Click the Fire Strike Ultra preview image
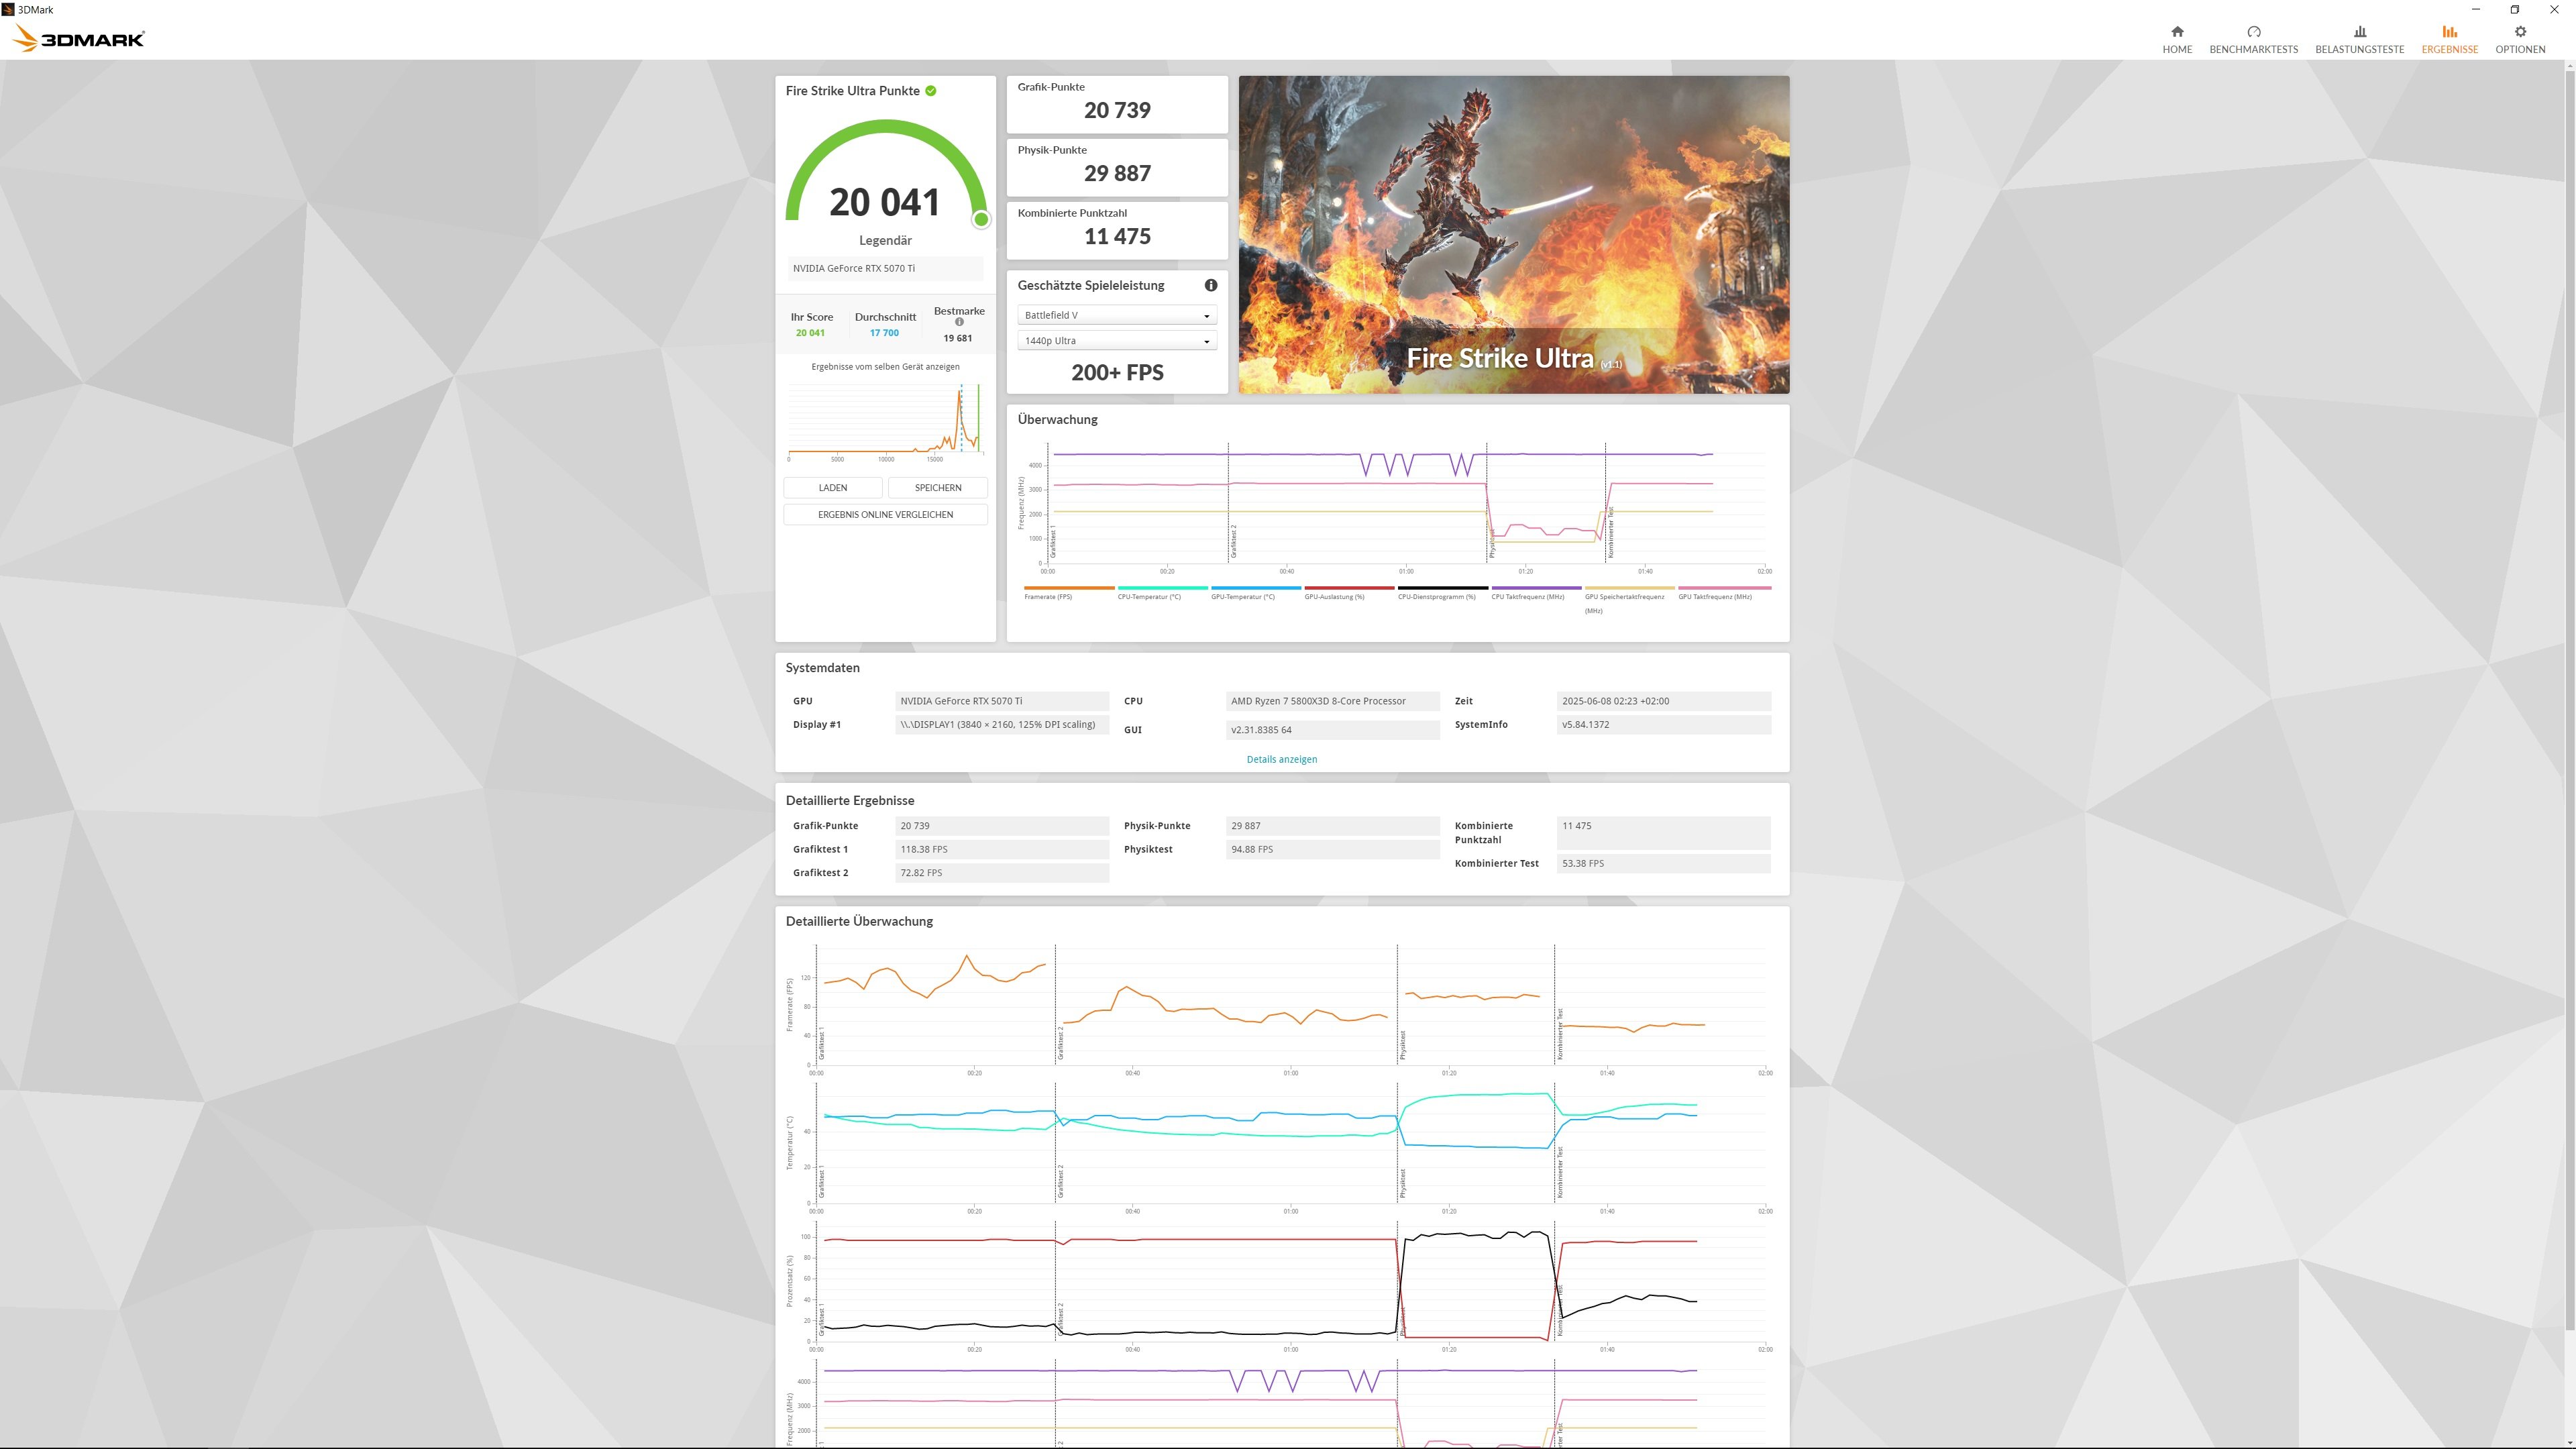The height and width of the screenshot is (1449, 2576). 1513,234
